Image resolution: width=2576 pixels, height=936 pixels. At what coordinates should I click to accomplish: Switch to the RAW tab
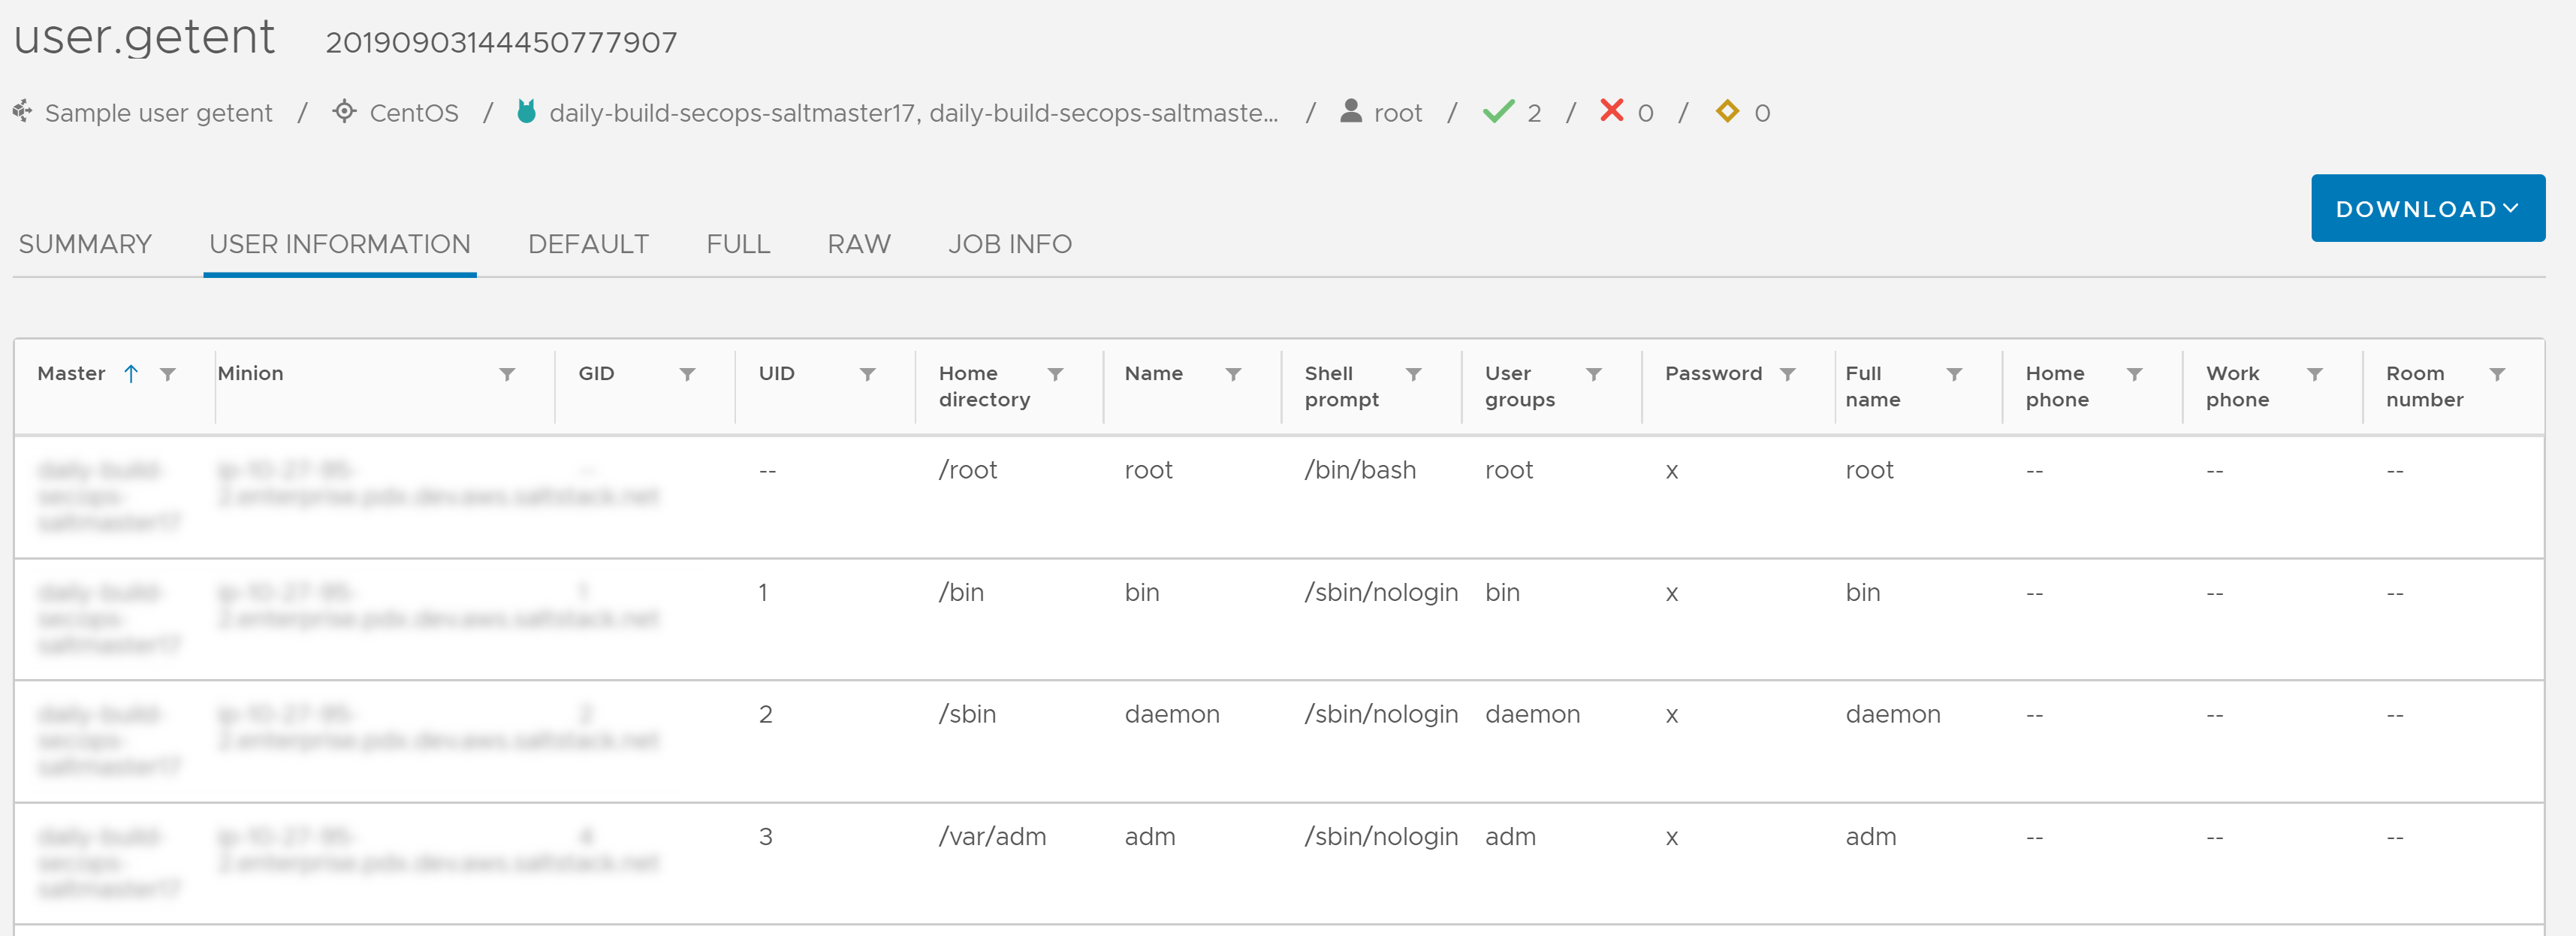pyautogui.click(x=858, y=245)
